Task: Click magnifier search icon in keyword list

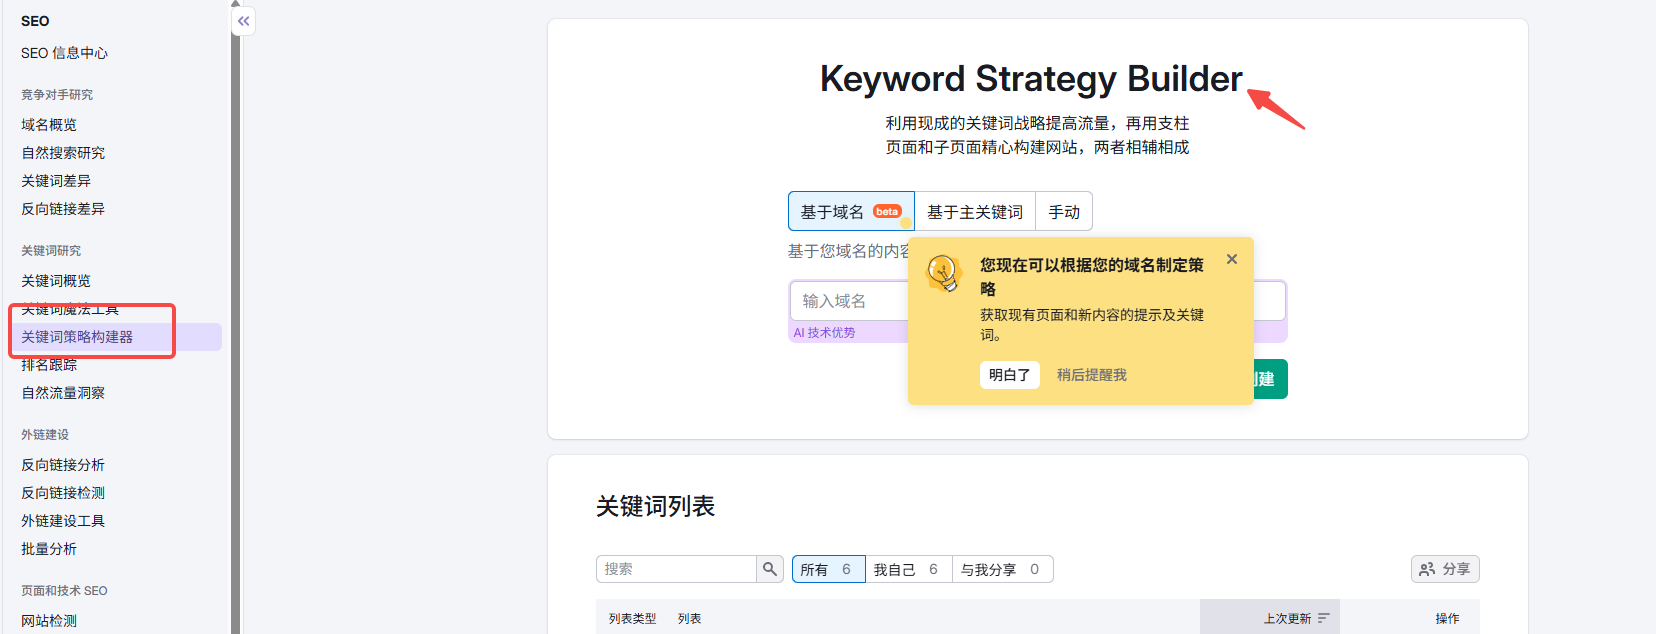Action: coord(769,569)
